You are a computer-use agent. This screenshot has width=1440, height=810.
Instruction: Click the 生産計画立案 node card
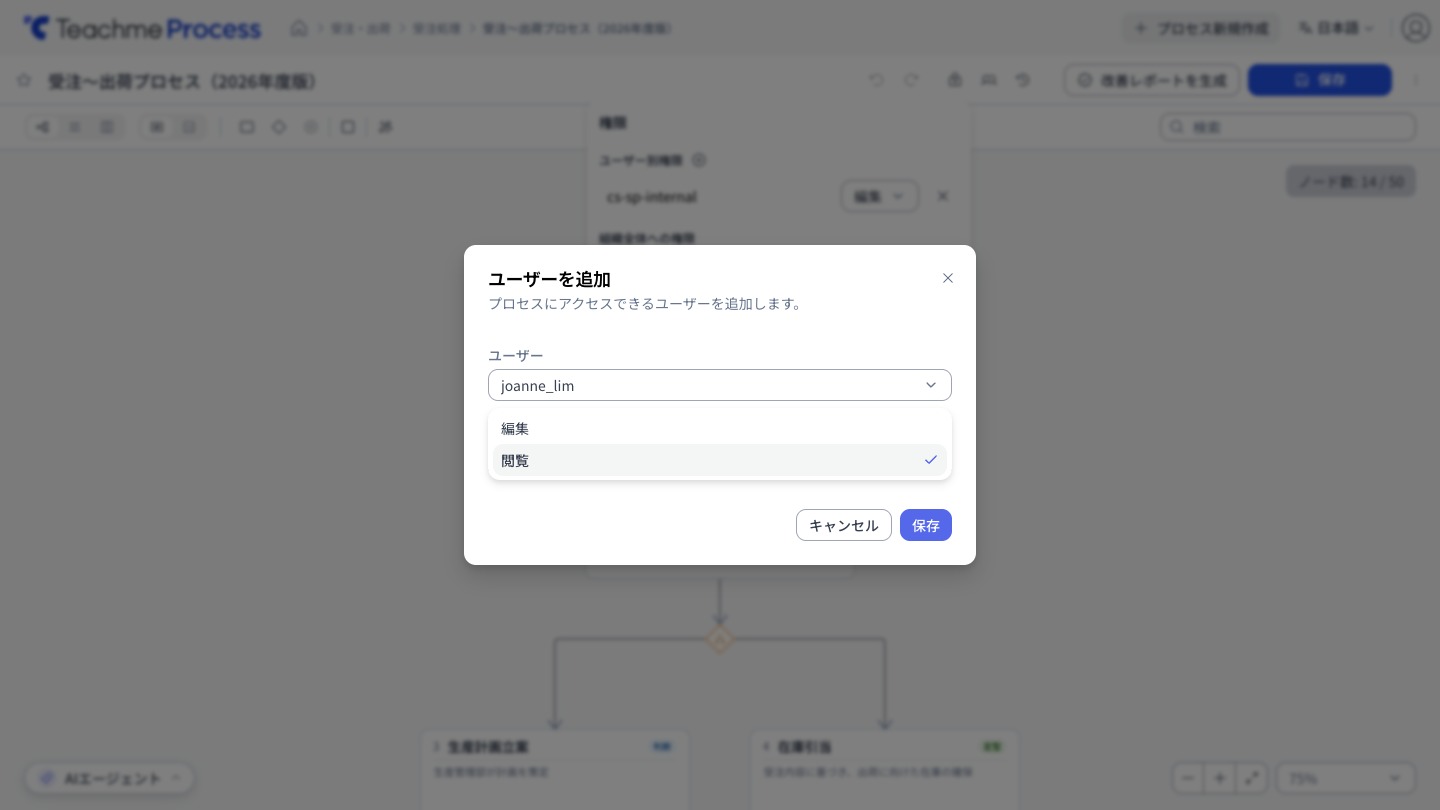pos(554,770)
